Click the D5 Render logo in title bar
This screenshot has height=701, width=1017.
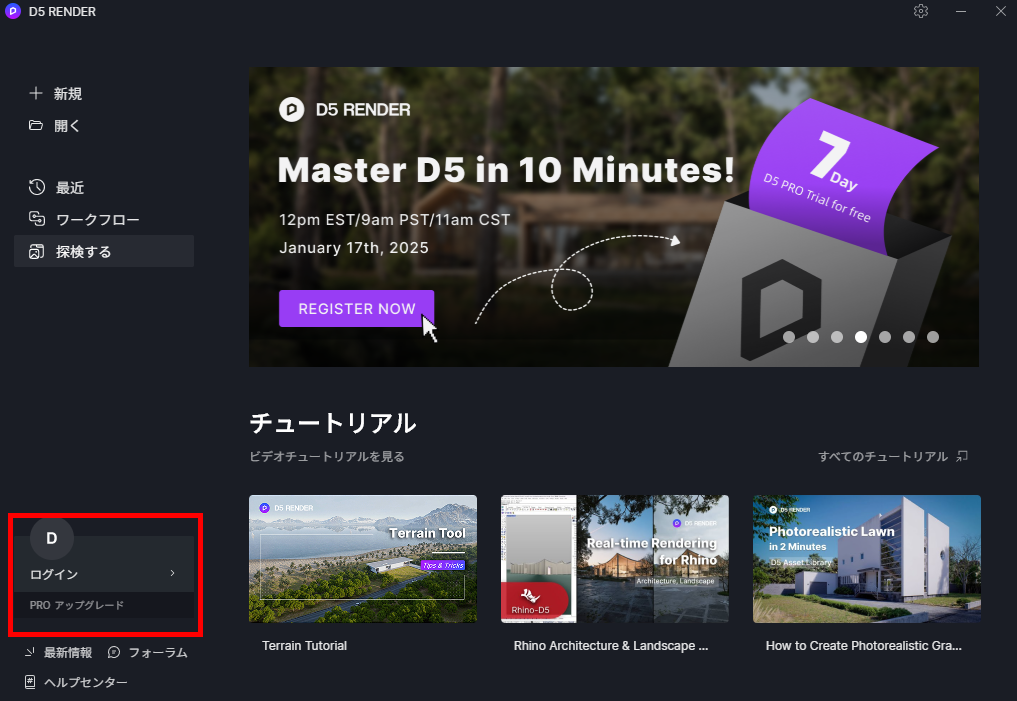(x=12, y=12)
